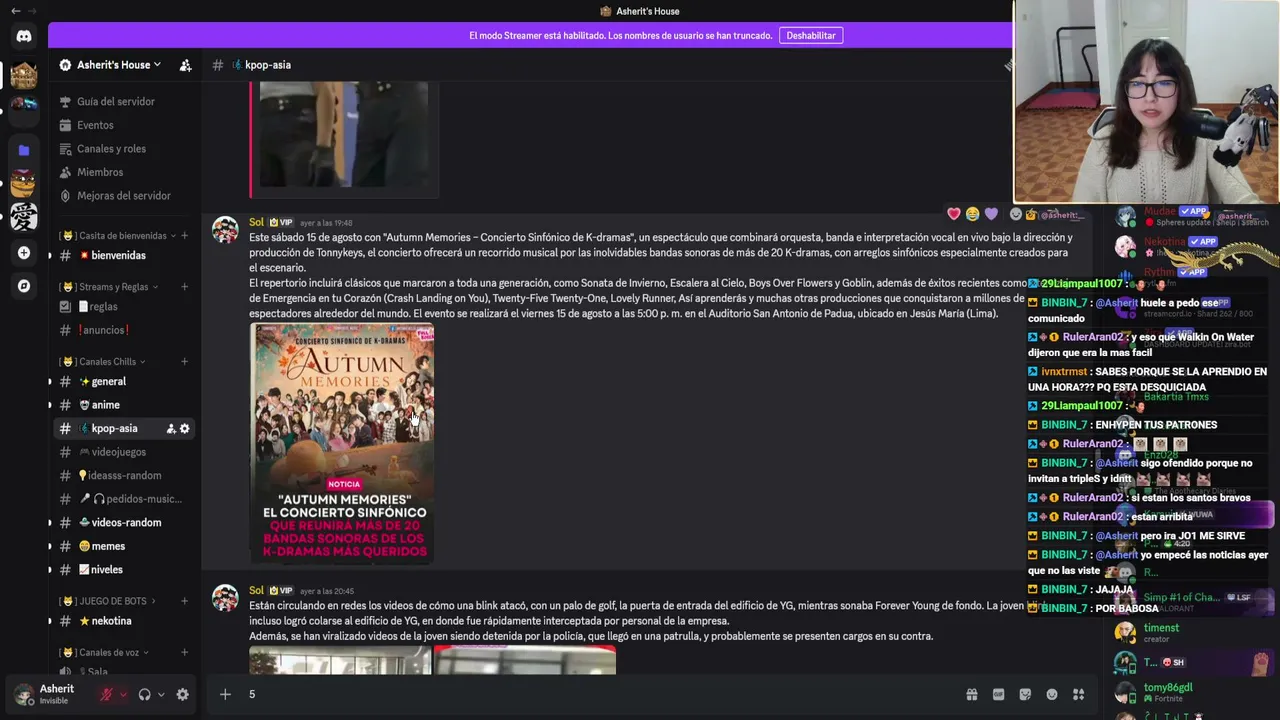Open audio output options arrow
This screenshot has width=1280, height=720.
point(161,695)
